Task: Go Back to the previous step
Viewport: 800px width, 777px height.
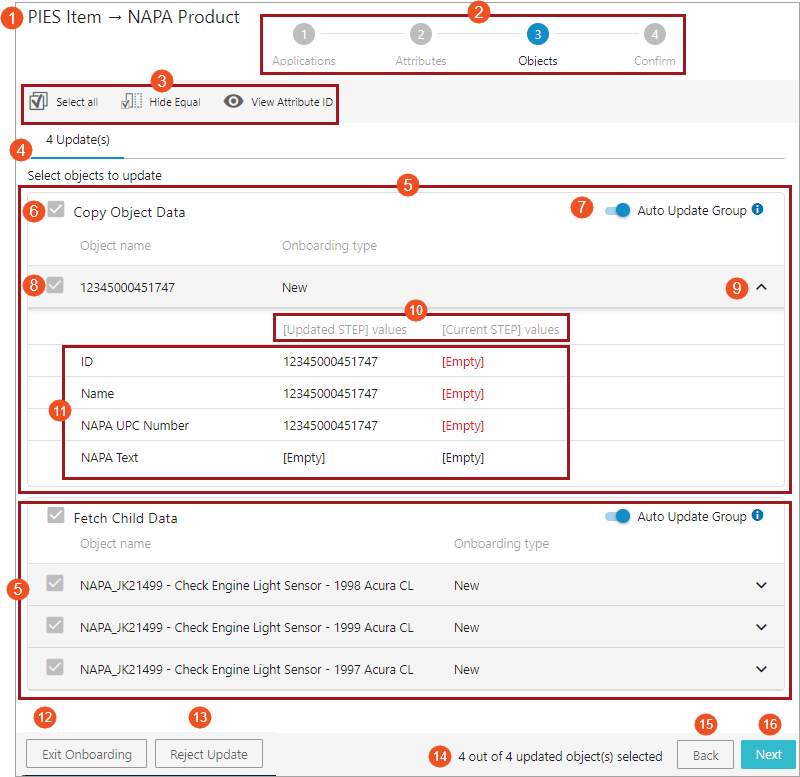Action: tap(706, 755)
